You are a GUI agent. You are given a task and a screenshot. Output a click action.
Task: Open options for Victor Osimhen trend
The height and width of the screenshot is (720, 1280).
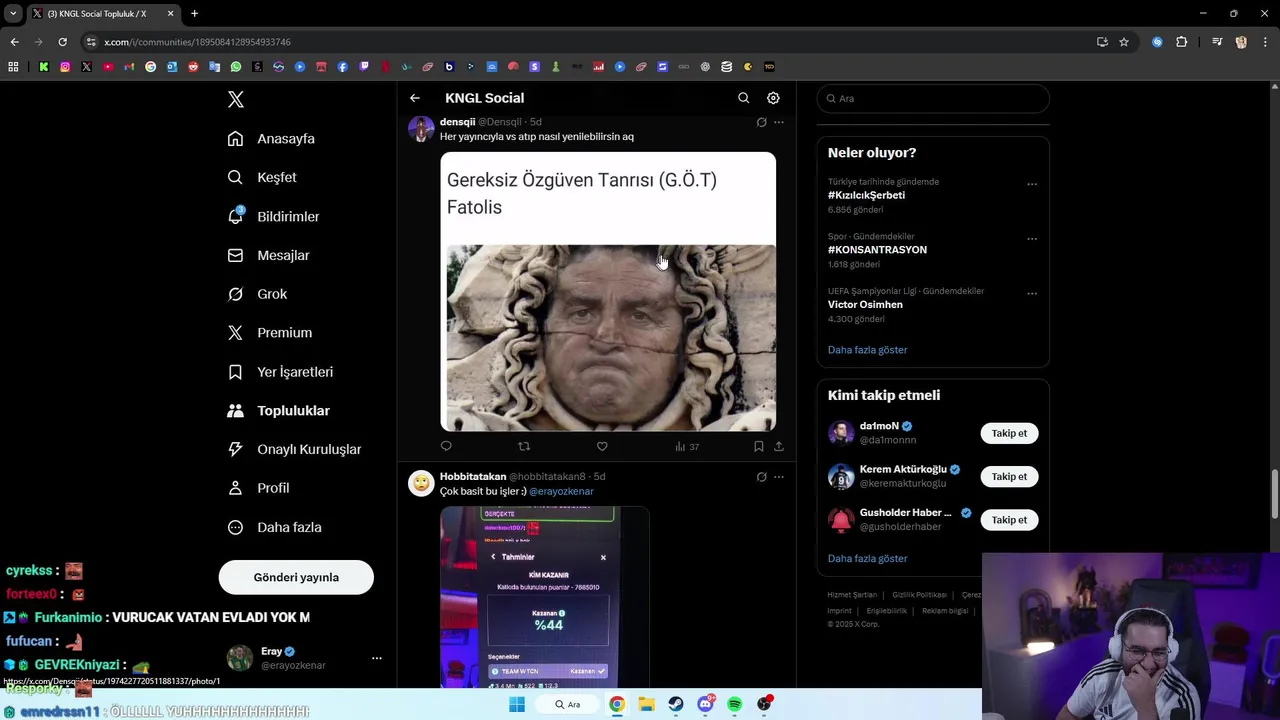click(1032, 294)
